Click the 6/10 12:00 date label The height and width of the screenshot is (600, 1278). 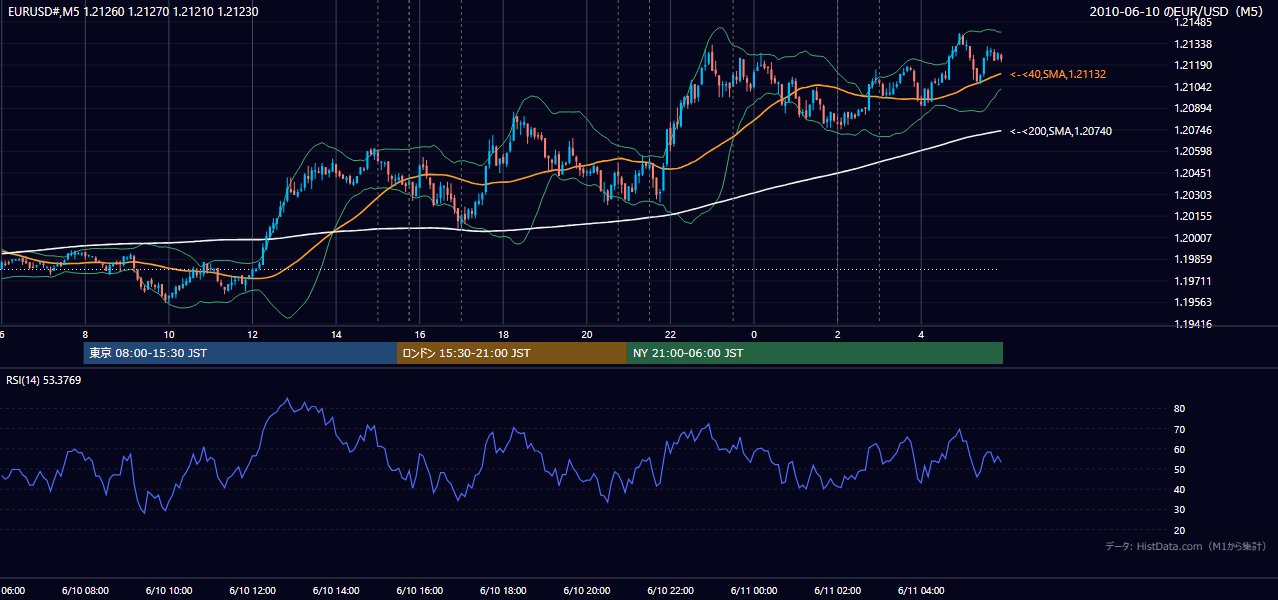point(253,590)
